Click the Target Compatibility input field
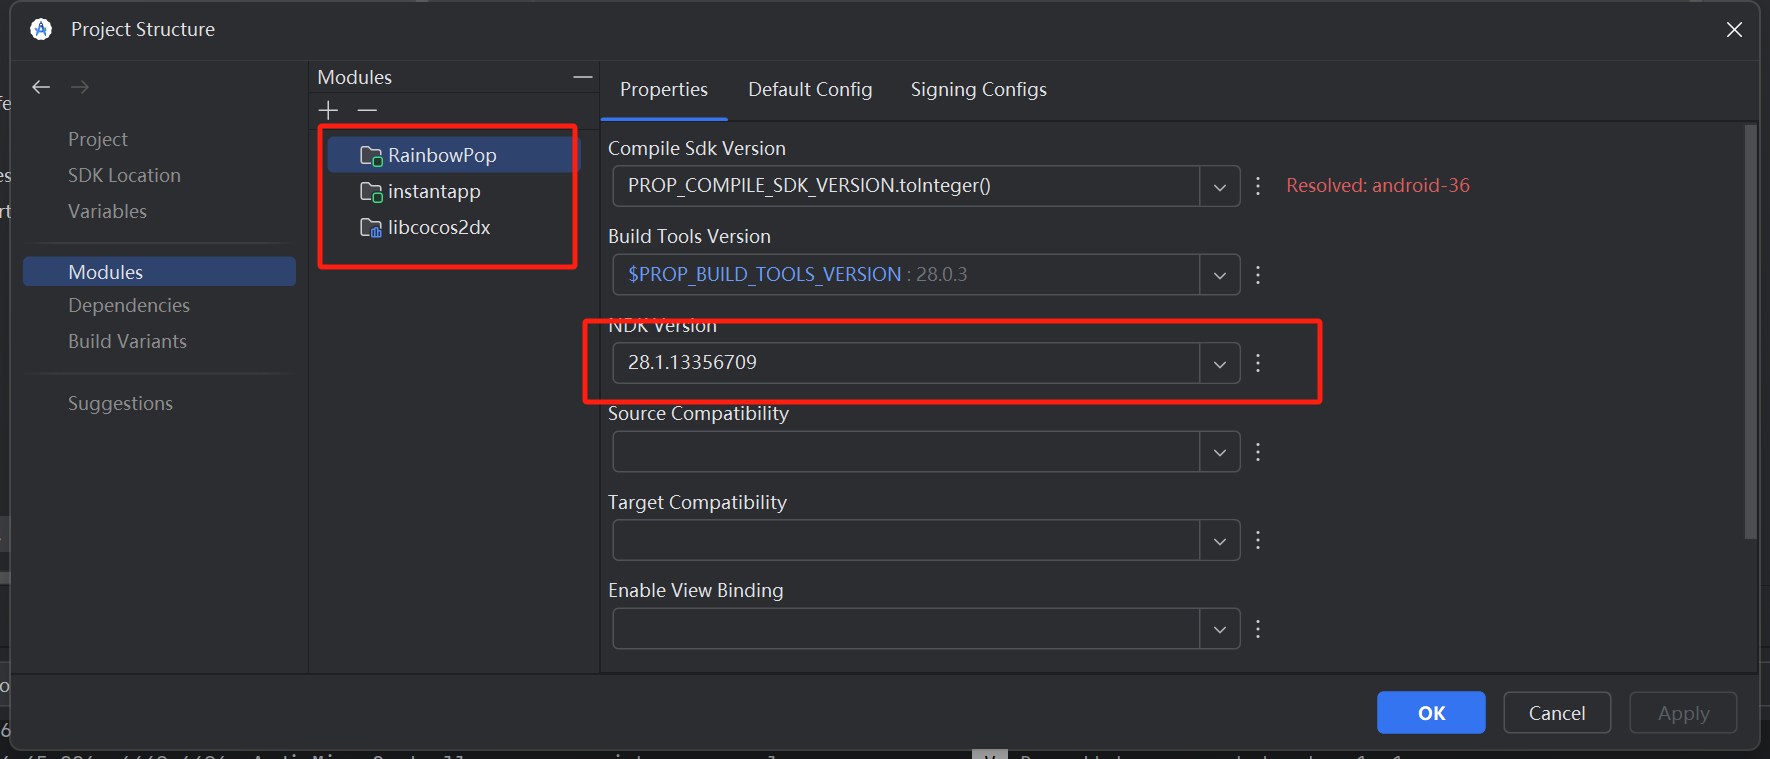This screenshot has width=1770, height=759. point(905,541)
